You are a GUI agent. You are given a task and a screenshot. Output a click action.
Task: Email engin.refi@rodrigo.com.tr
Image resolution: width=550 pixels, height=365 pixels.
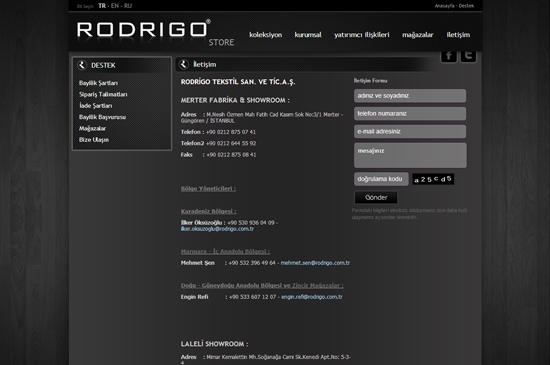pyautogui.click(x=311, y=297)
